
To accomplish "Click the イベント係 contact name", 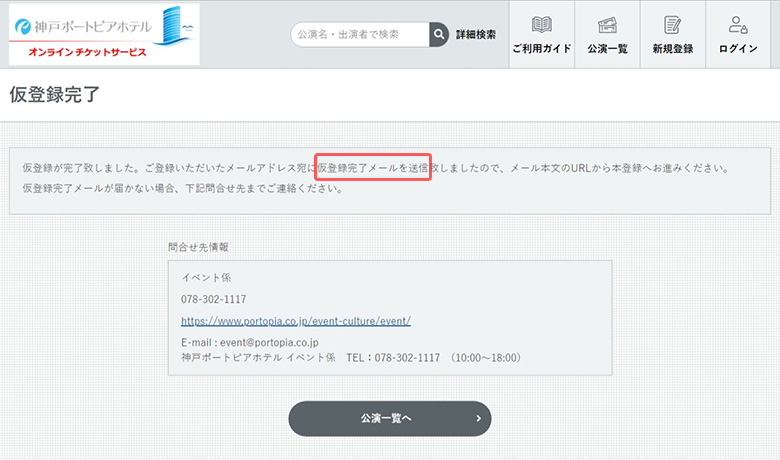I will coord(206,277).
